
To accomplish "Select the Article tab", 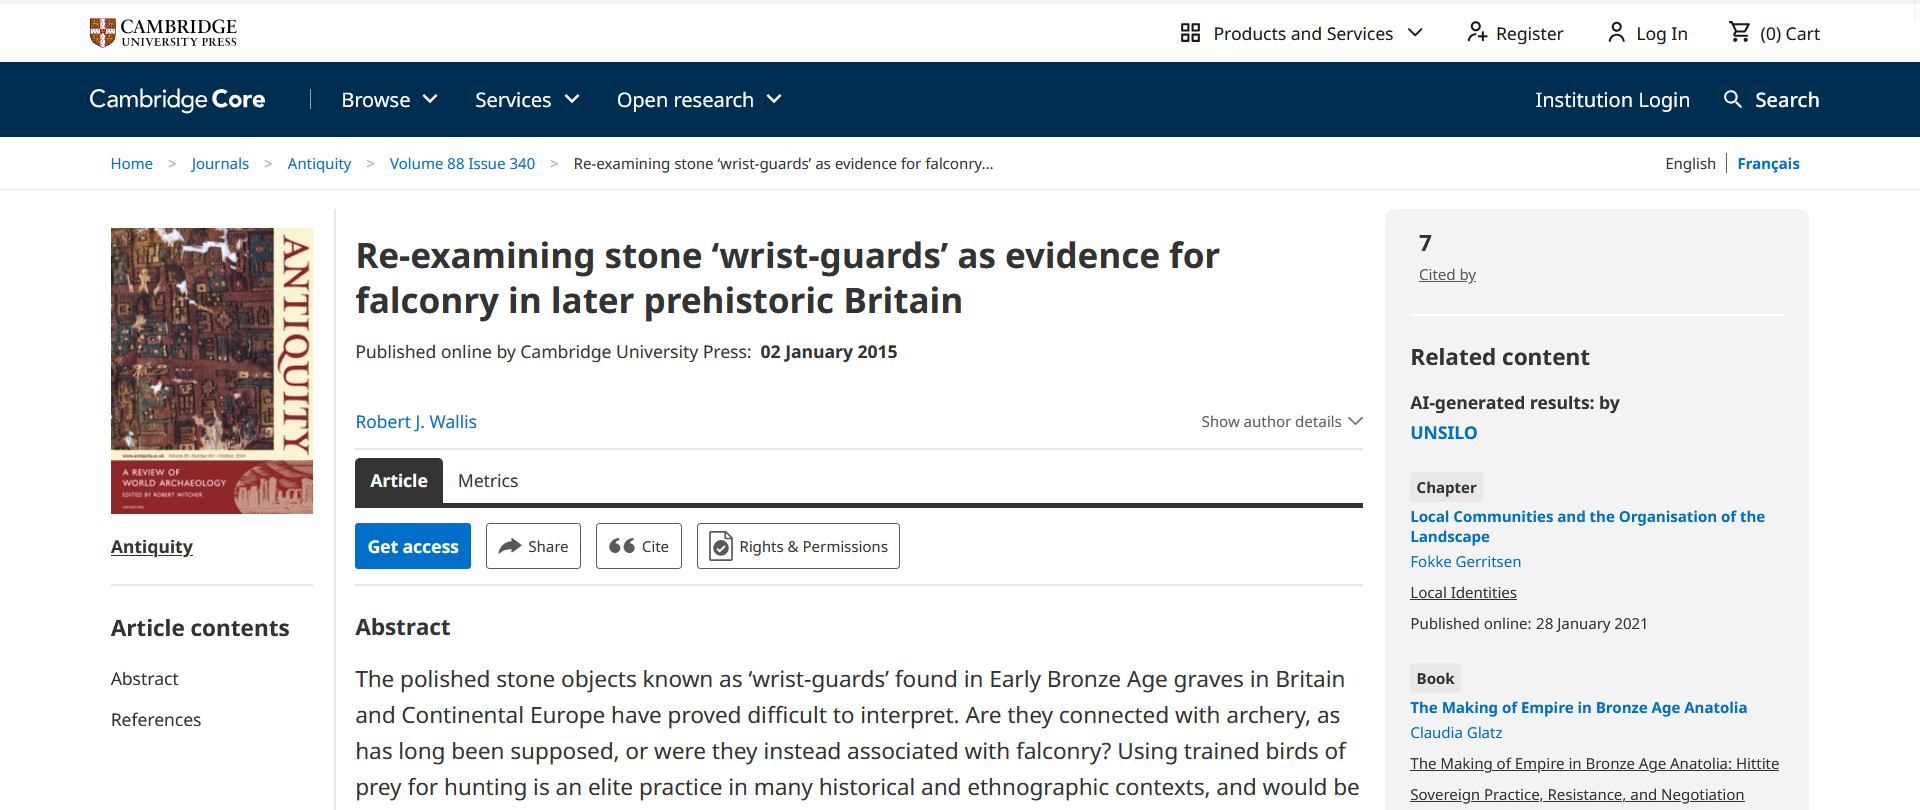I will tap(398, 481).
